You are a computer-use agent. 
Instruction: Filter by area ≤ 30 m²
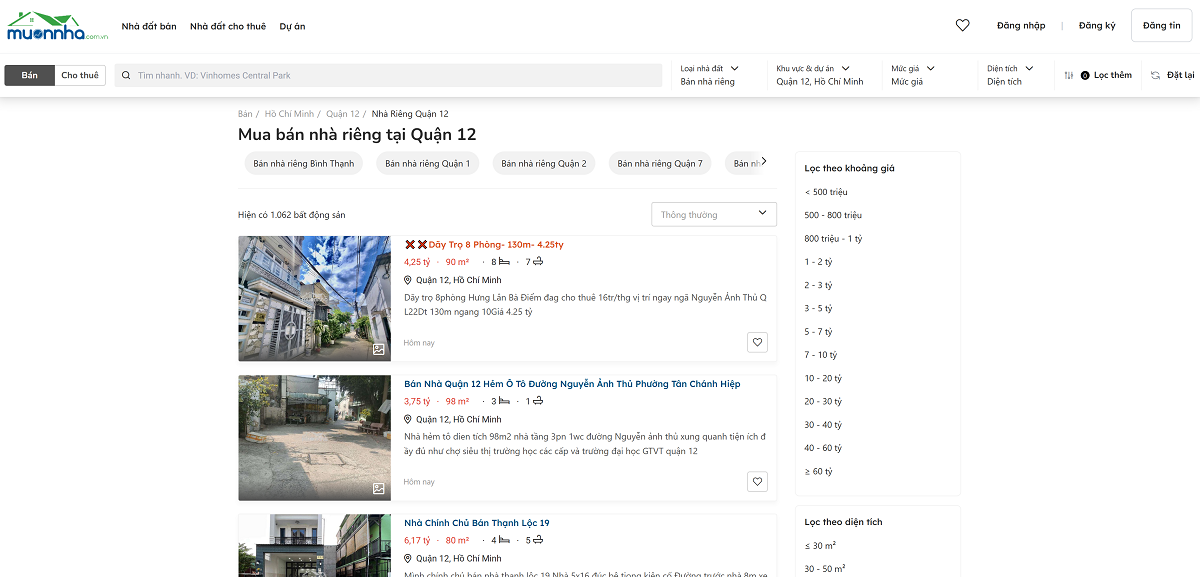(820, 545)
